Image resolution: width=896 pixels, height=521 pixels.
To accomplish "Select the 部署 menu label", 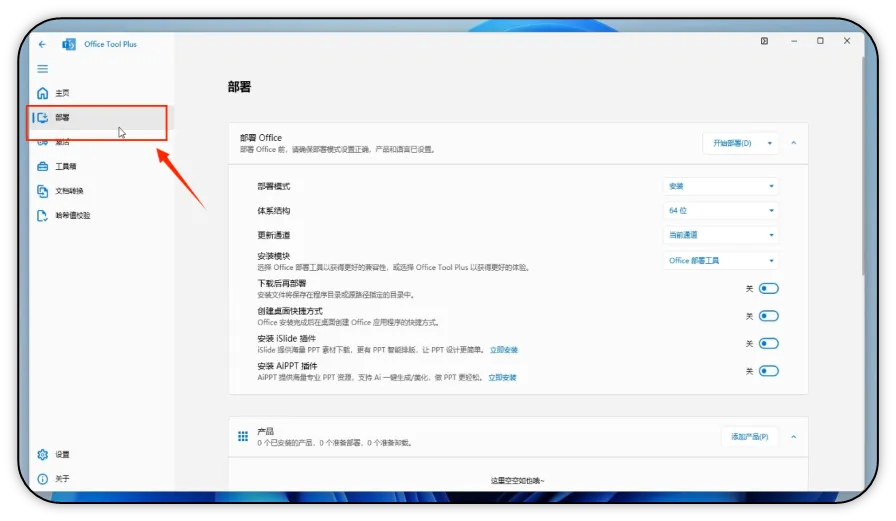I will (62, 118).
